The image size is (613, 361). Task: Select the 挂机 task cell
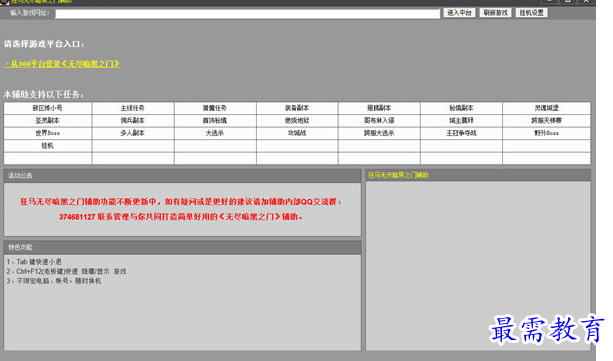point(48,145)
